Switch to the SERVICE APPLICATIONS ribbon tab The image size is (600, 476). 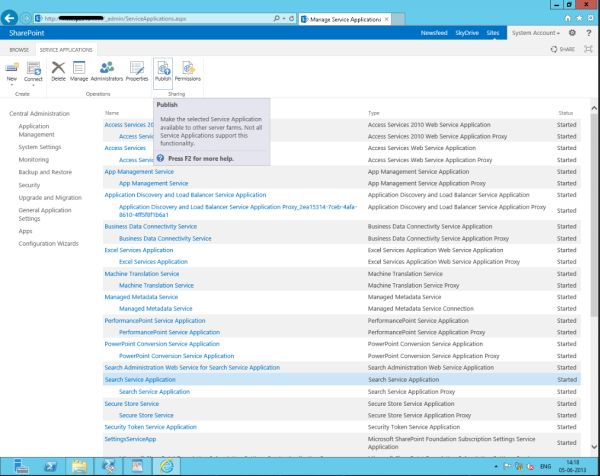(66, 50)
